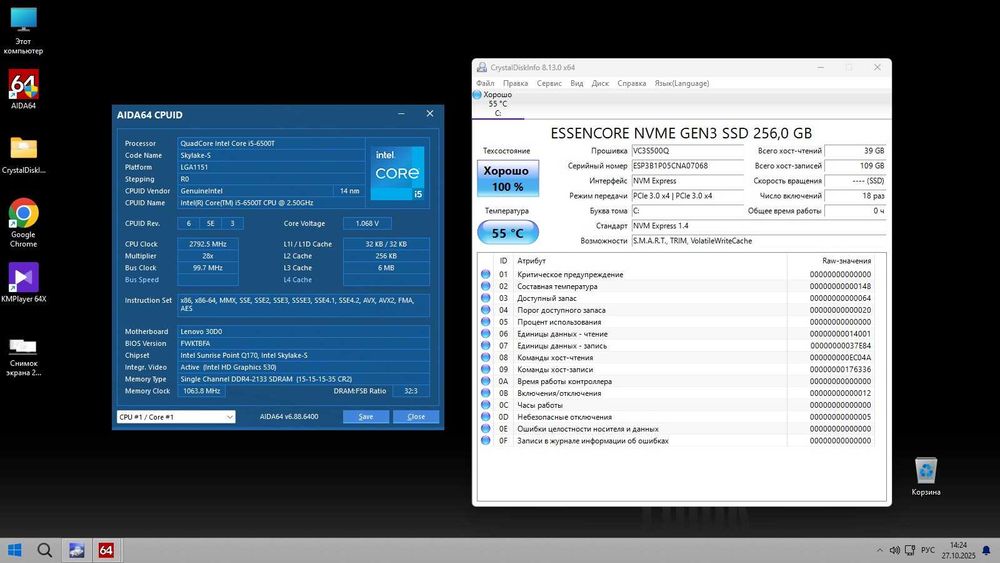Open the volume speaker tray icon
Screen dimensions: 1000x563
tap(894, 550)
